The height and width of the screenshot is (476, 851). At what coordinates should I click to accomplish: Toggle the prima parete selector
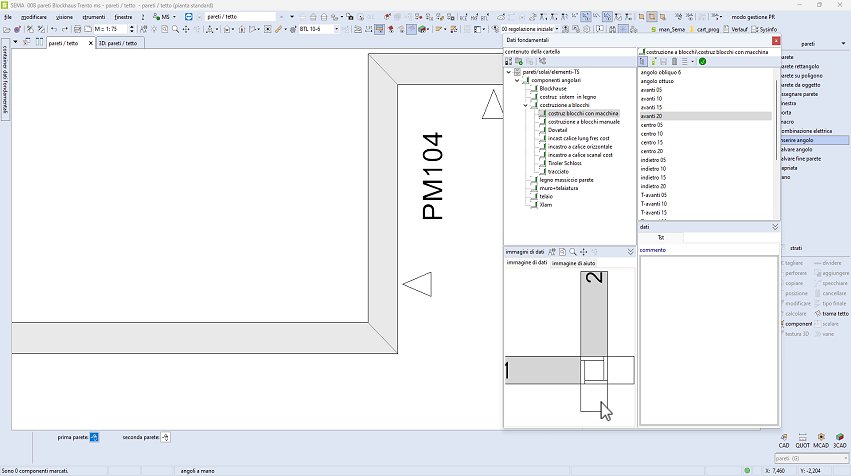[94, 437]
